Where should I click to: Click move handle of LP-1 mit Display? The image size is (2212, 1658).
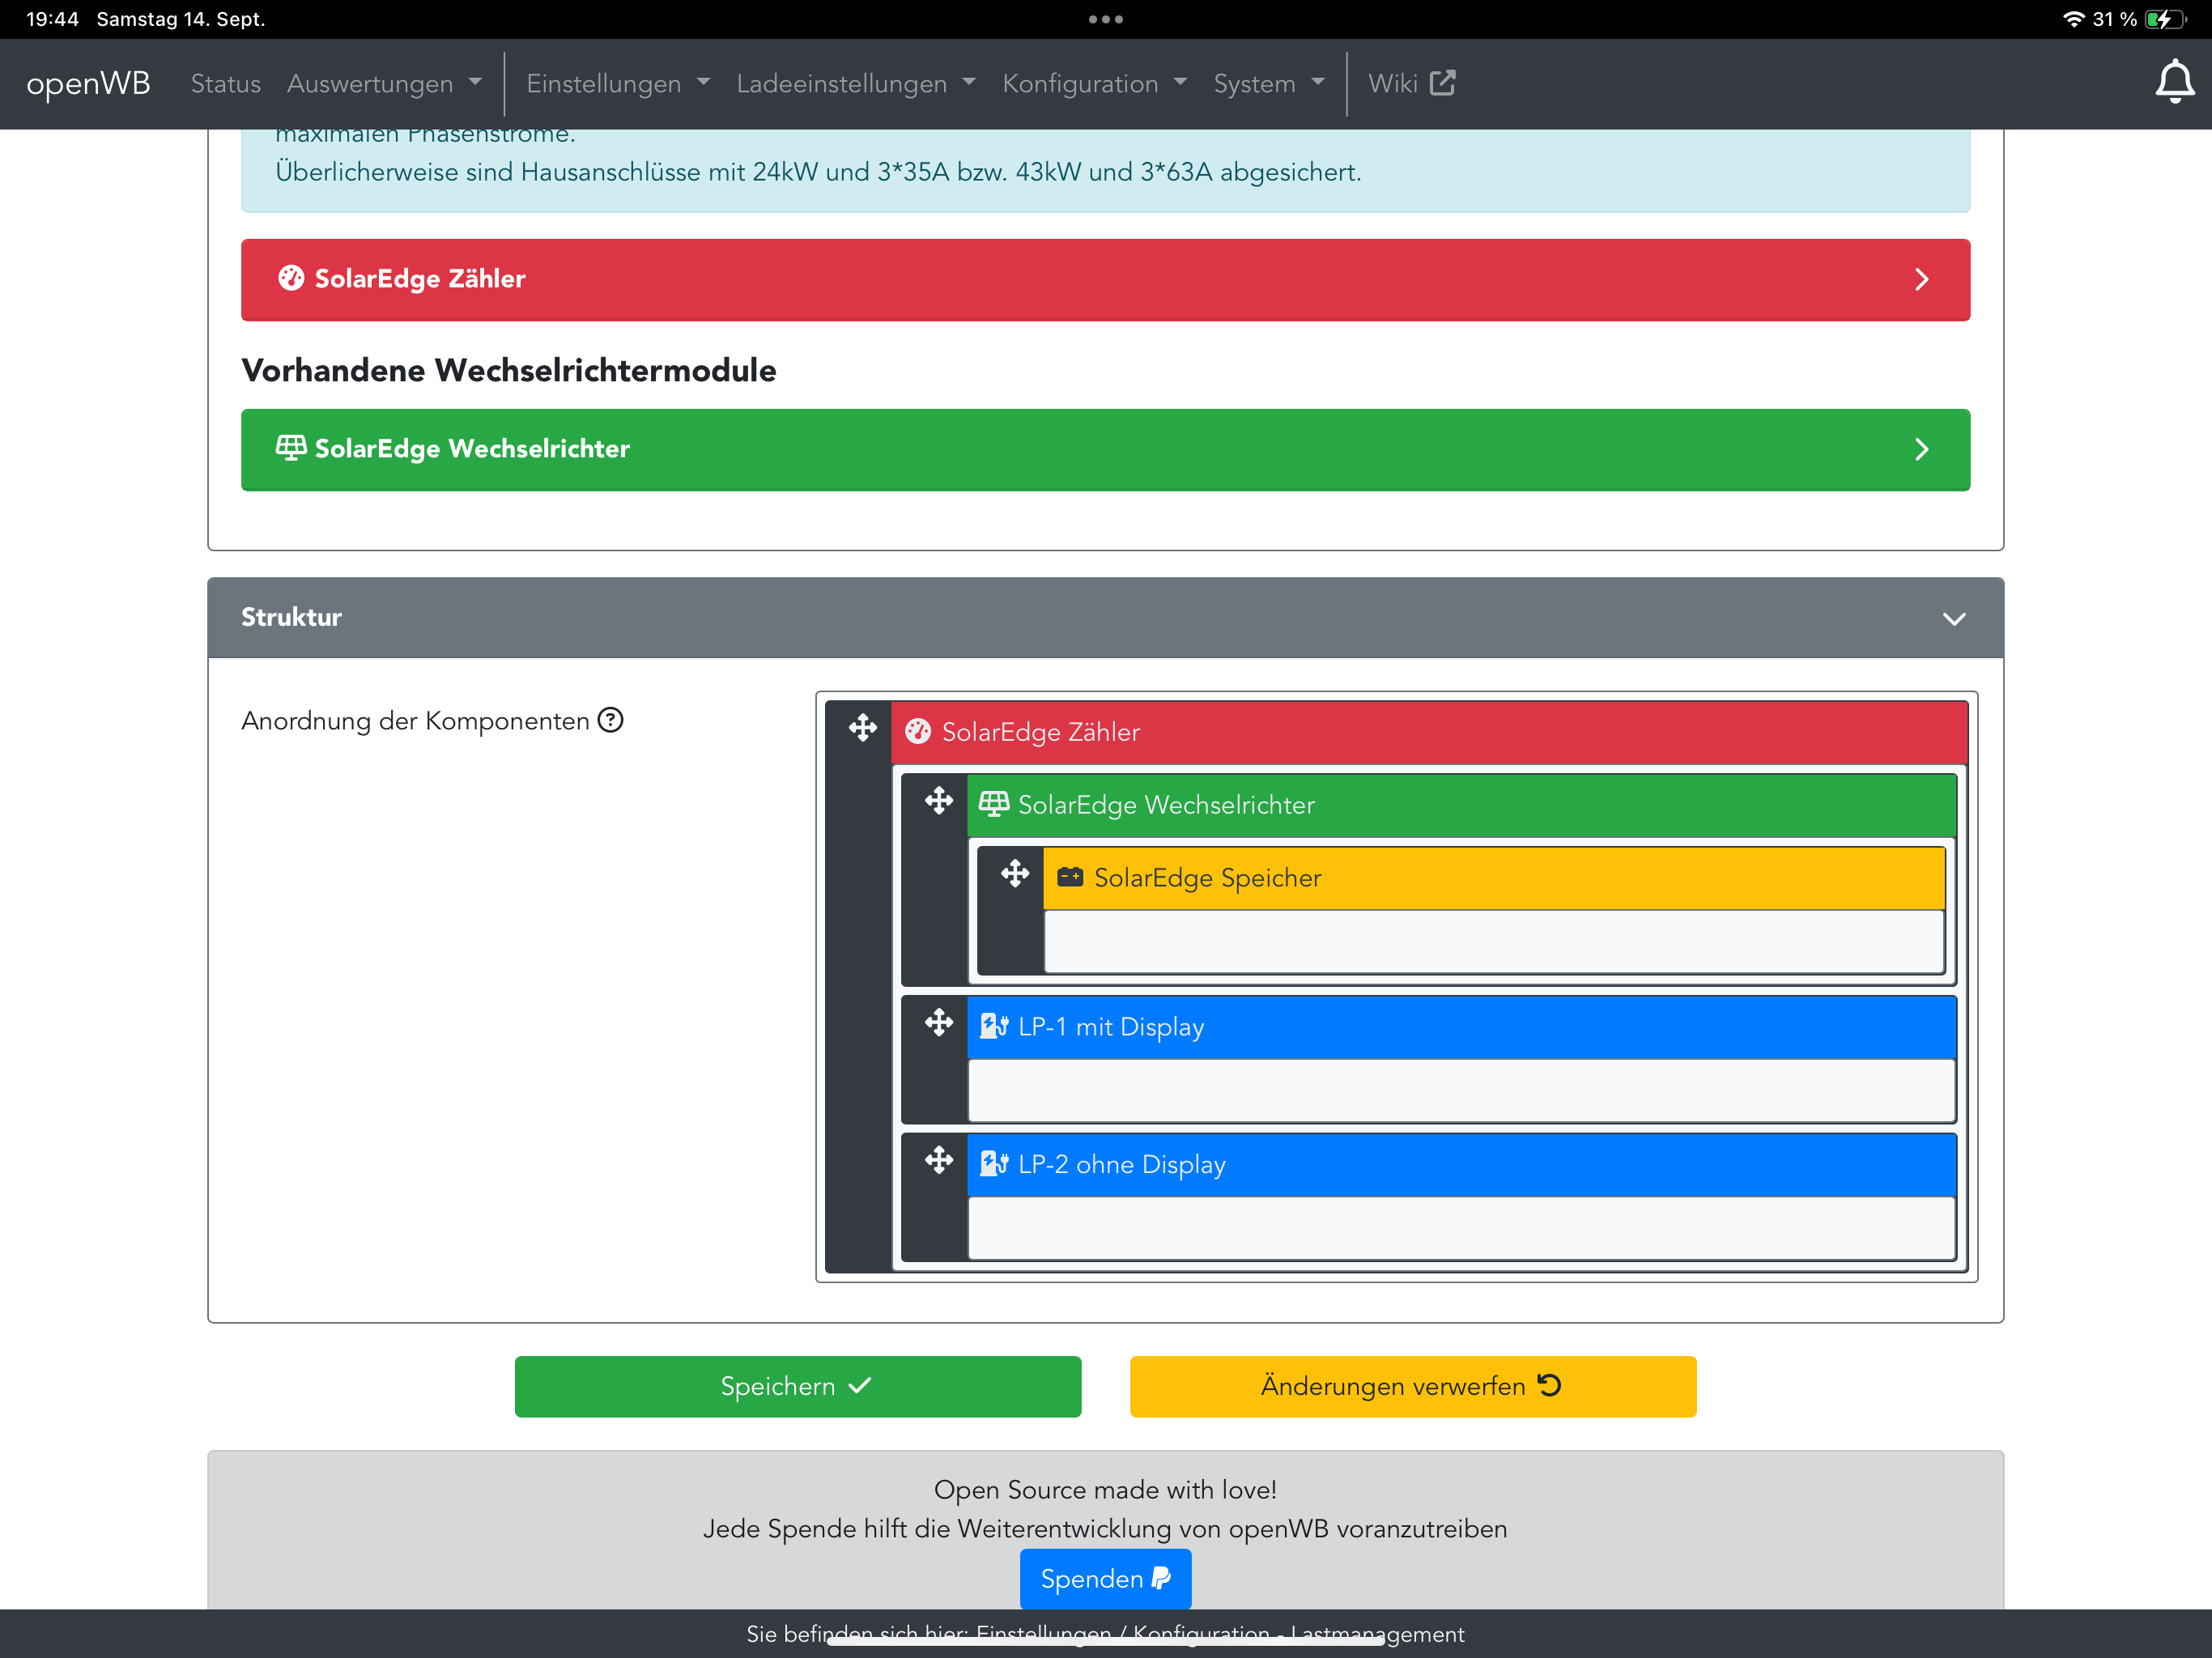[x=938, y=1023]
